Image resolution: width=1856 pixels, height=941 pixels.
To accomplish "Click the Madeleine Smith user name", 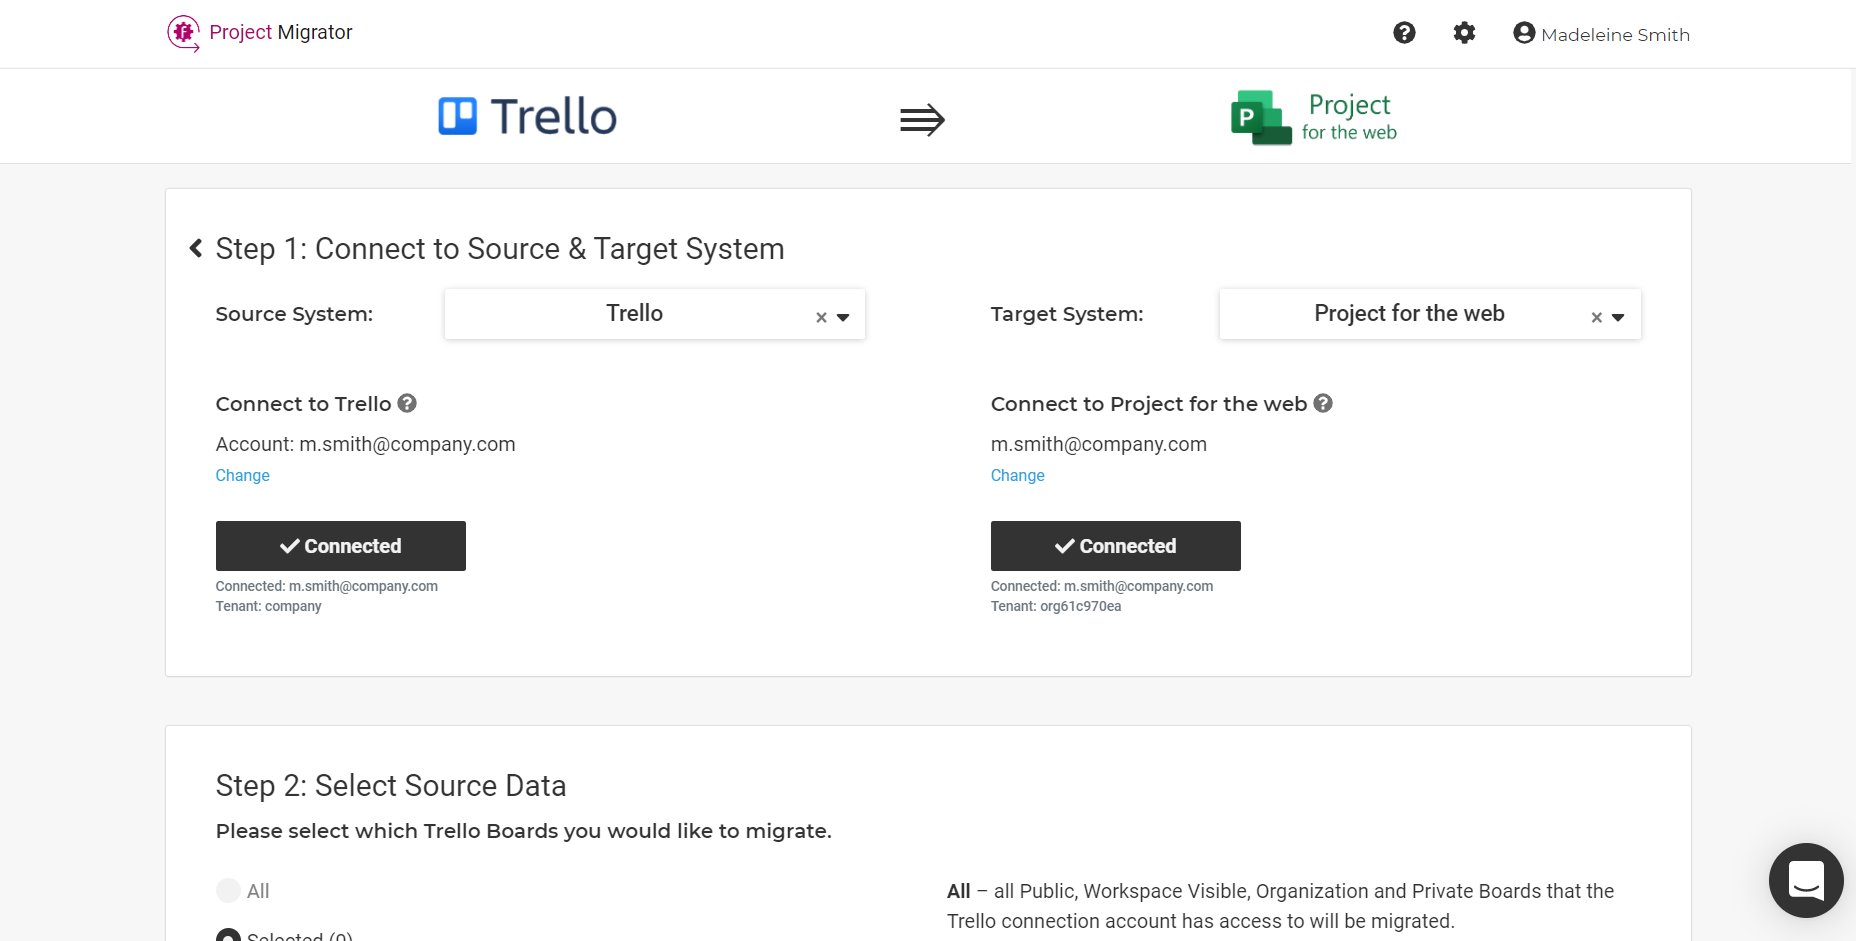I will 1616,34.
